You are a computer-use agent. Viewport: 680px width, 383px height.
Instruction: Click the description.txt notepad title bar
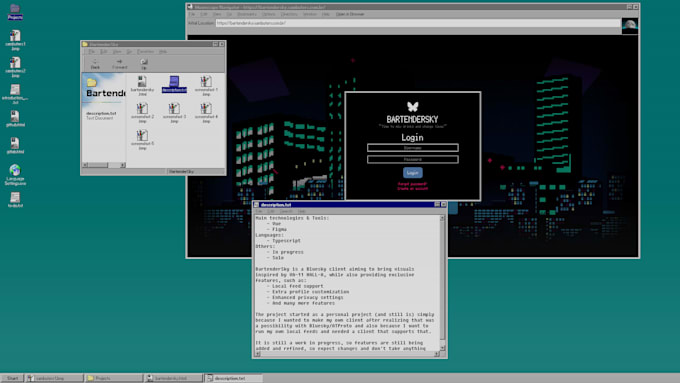350,204
